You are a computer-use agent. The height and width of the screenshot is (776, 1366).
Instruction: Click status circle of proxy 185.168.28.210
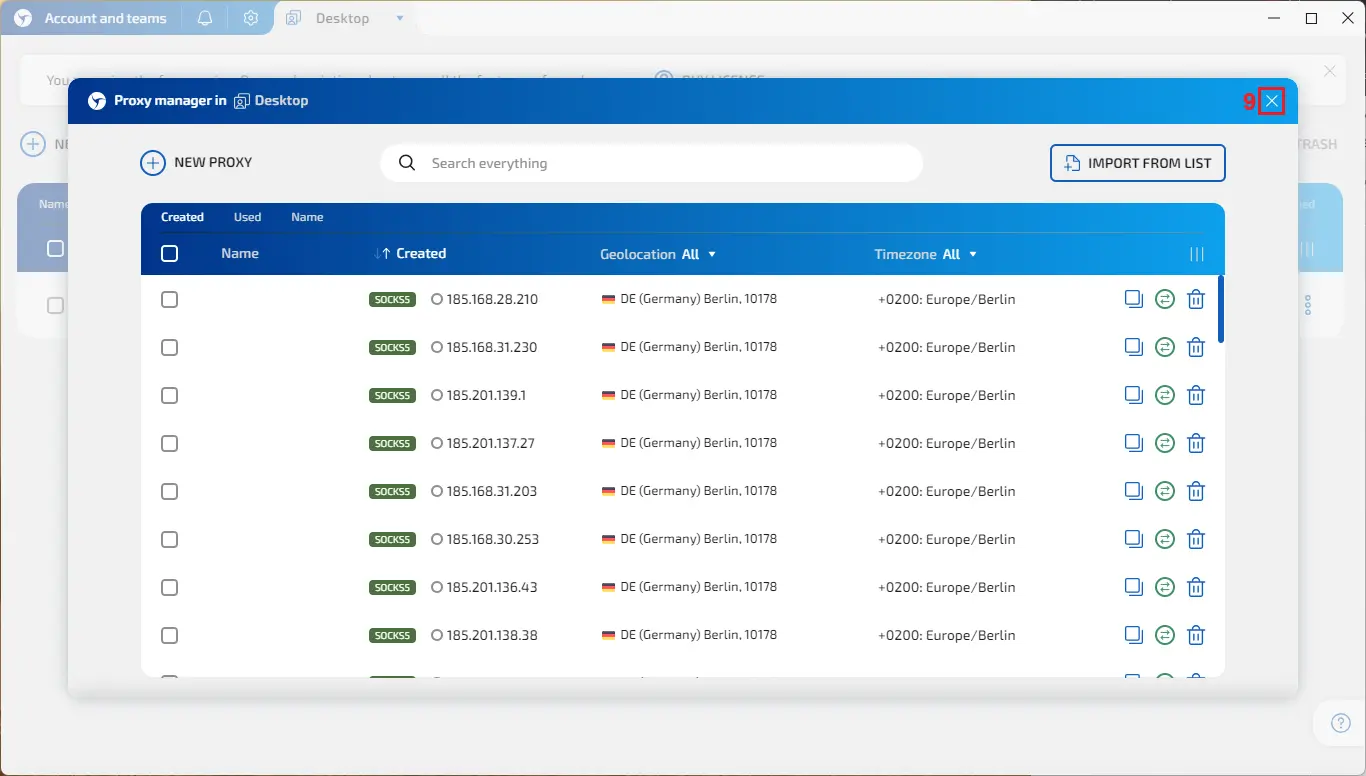click(437, 299)
